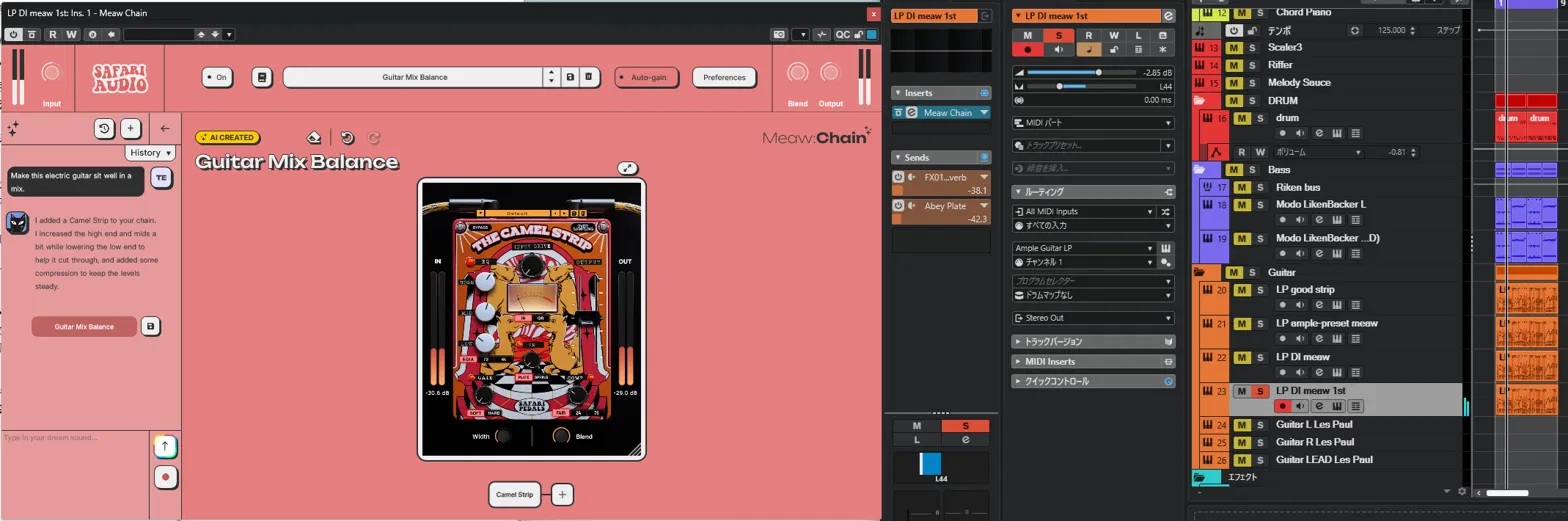
Task: Open the All MIDI Inputs dropdown
Action: [x=1085, y=212]
